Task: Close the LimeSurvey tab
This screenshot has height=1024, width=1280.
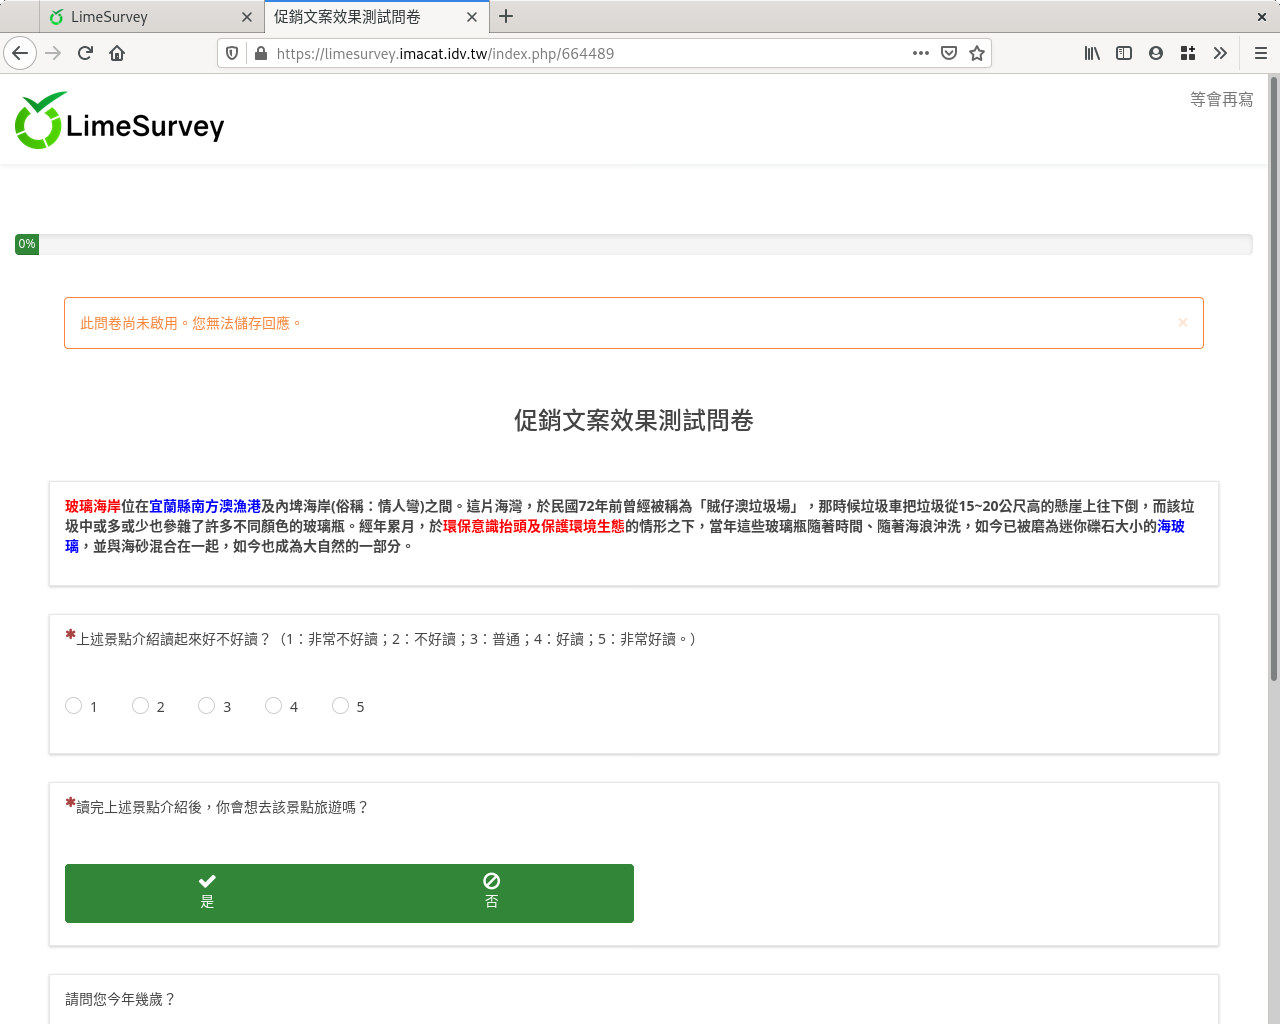Action: coord(247,17)
